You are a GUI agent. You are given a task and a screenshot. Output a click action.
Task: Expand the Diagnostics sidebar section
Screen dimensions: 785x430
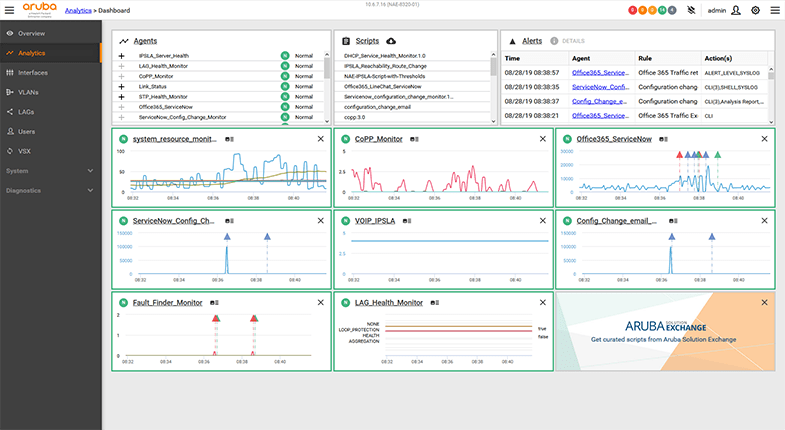tap(50, 190)
